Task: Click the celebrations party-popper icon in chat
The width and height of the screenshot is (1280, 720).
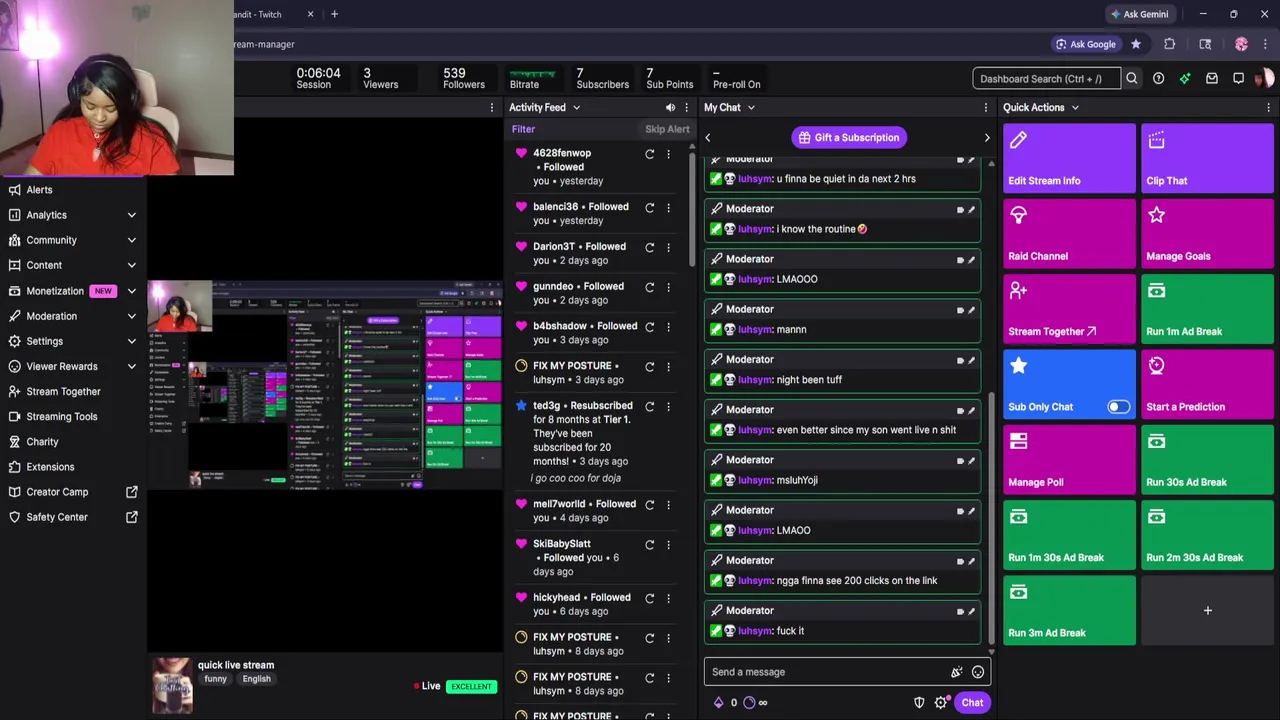Action: click(x=957, y=672)
